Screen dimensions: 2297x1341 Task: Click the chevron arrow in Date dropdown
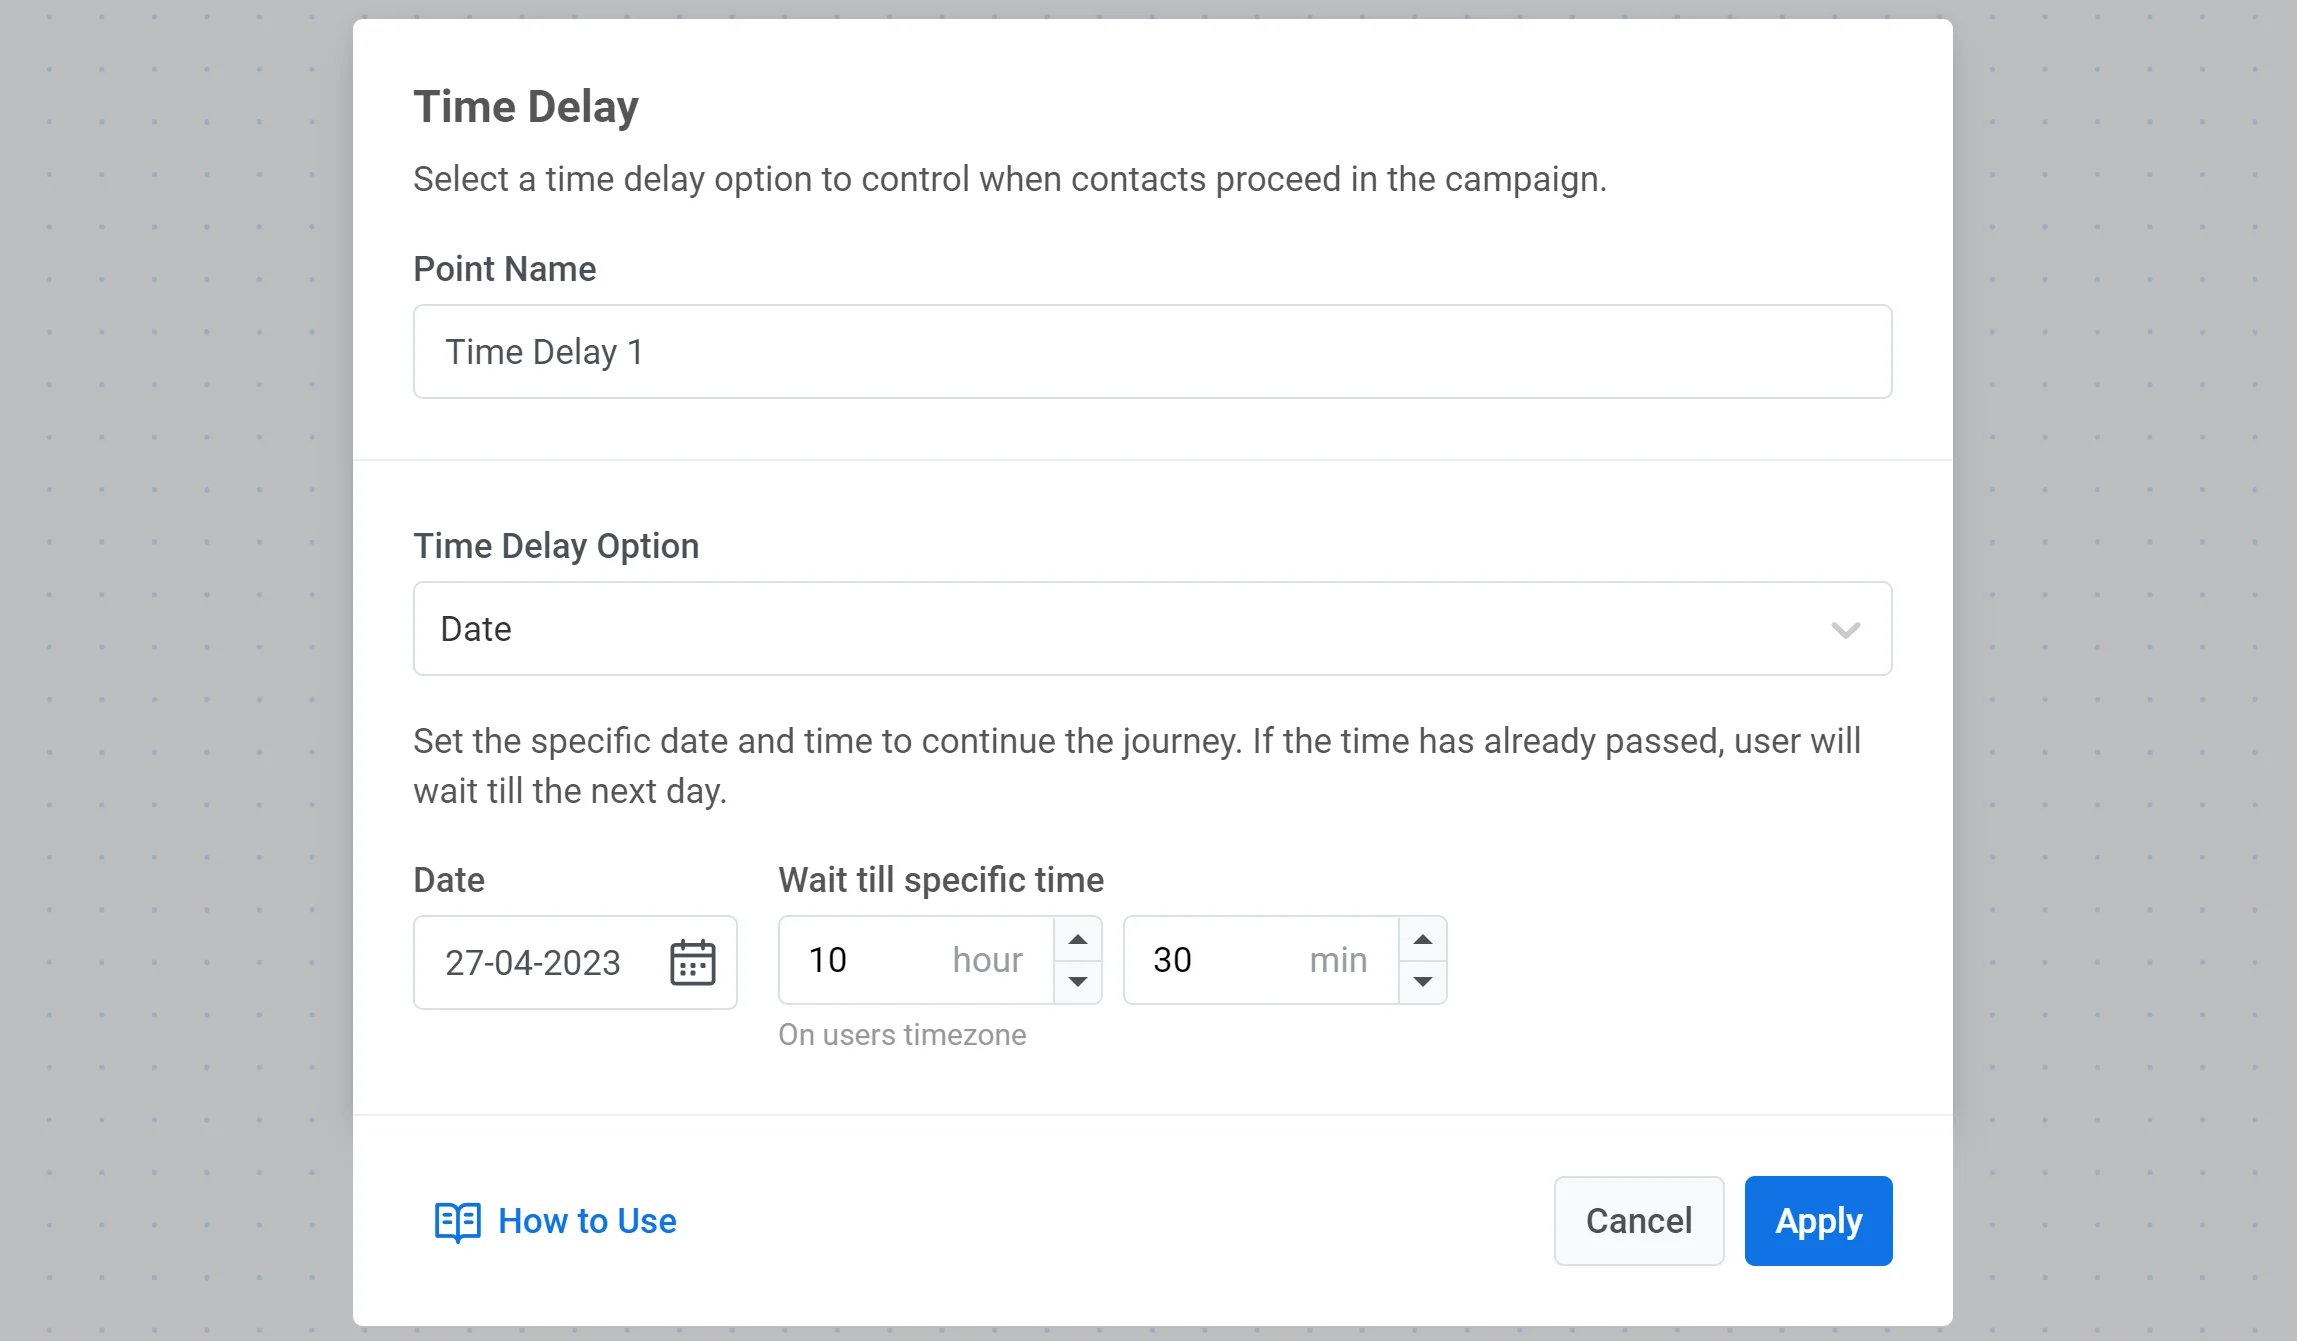pyautogui.click(x=1845, y=630)
